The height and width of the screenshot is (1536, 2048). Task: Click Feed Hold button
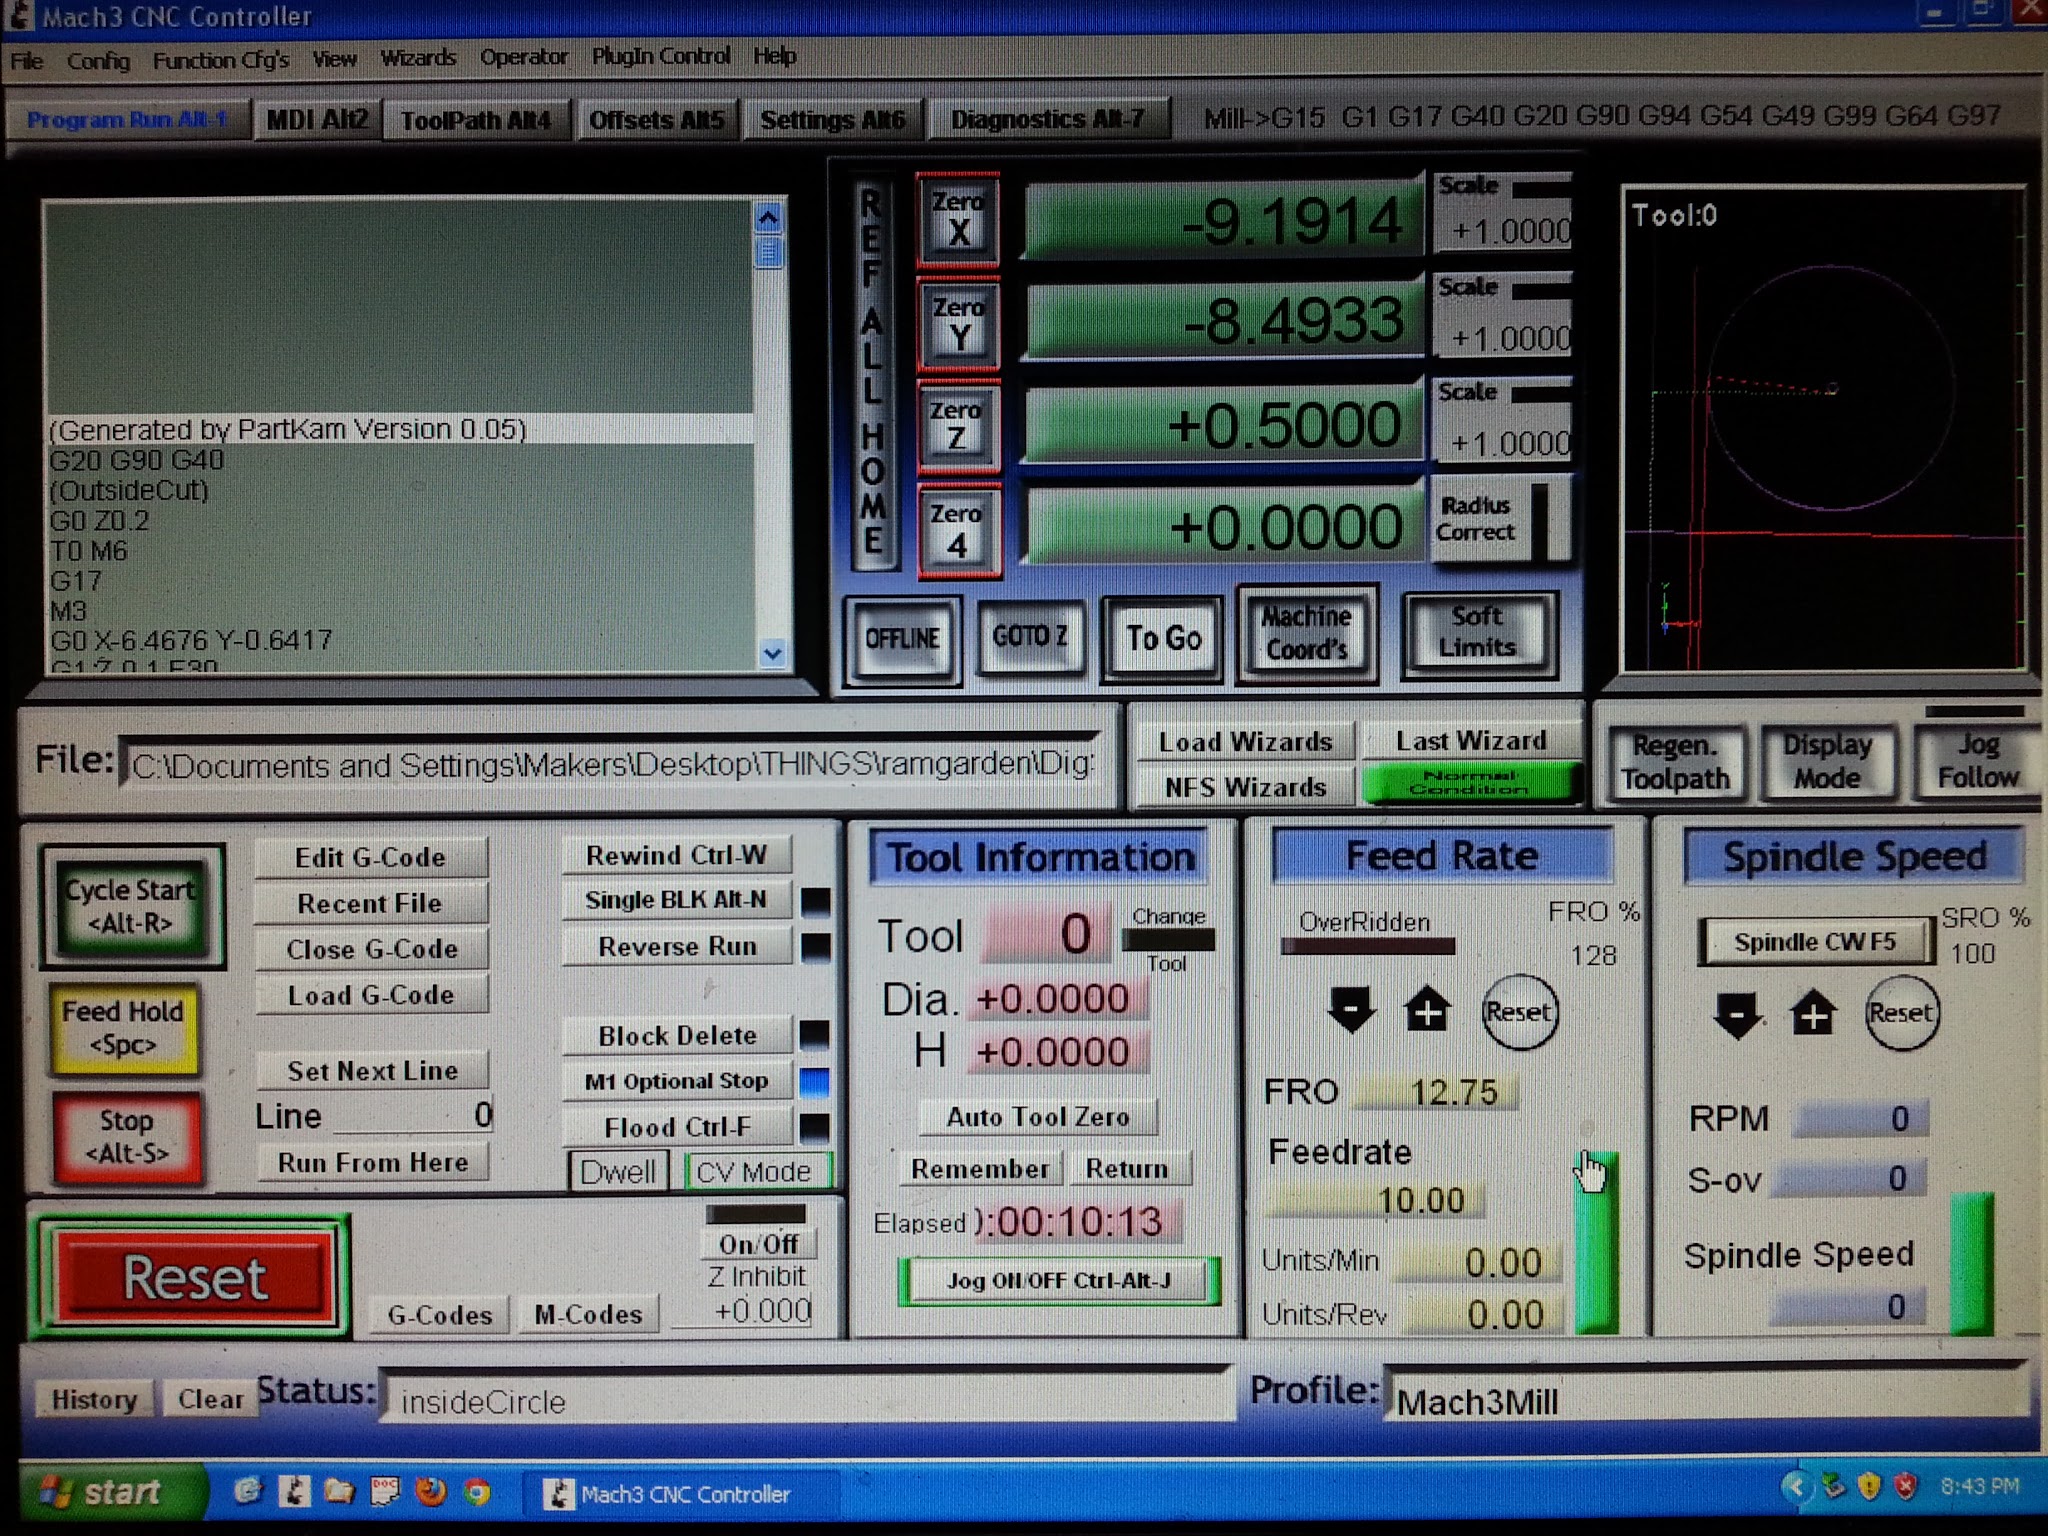[x=123, y=1028]
